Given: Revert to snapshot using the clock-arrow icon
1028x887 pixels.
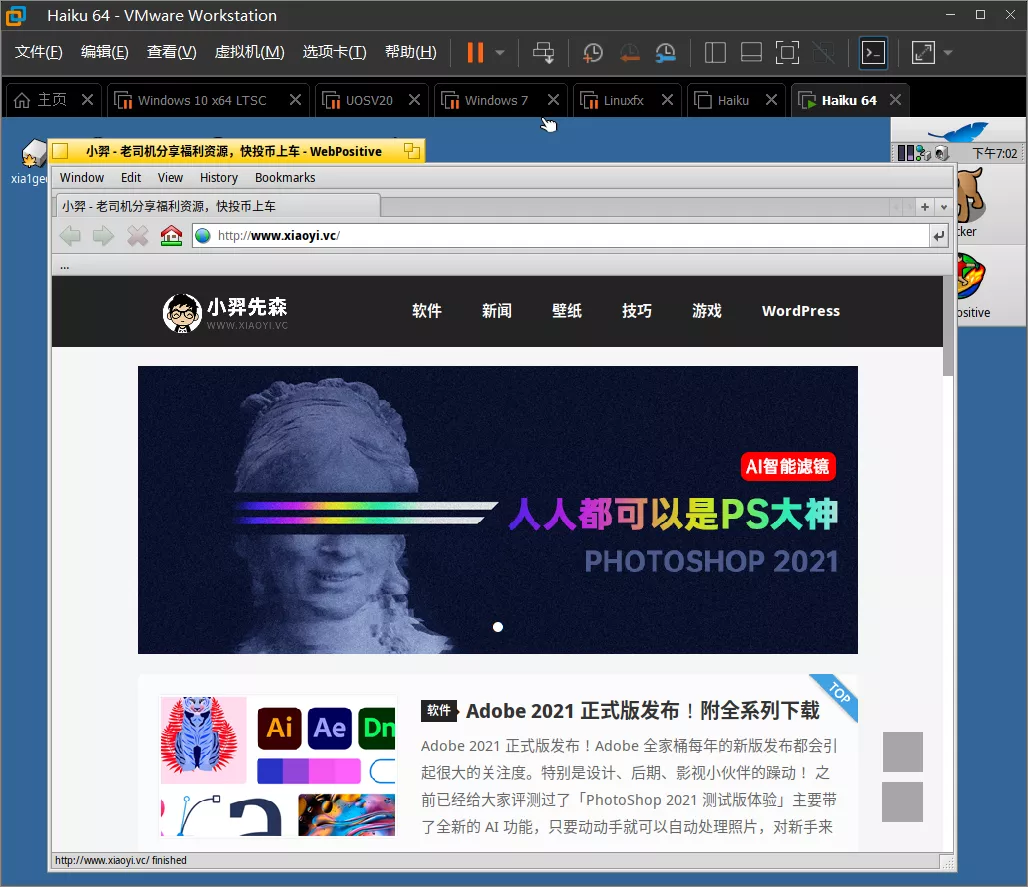Looking at the screenshot, I should pos(629,52).
